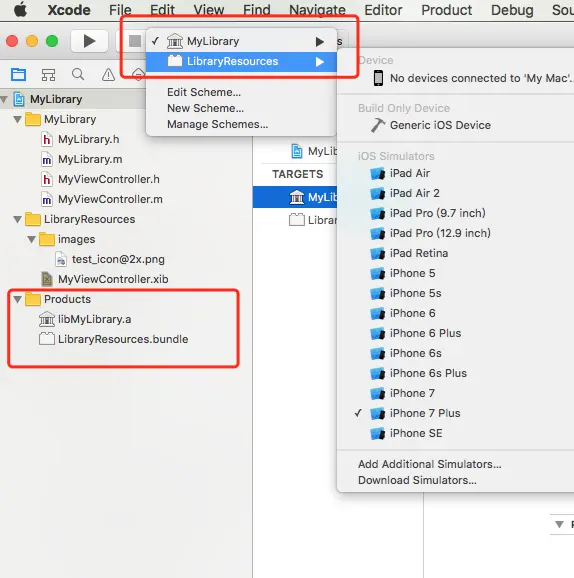Screen dimensions: 574x578
Task: Click the LibraryResources.bundle icon
Action: (x=47, y=339)
